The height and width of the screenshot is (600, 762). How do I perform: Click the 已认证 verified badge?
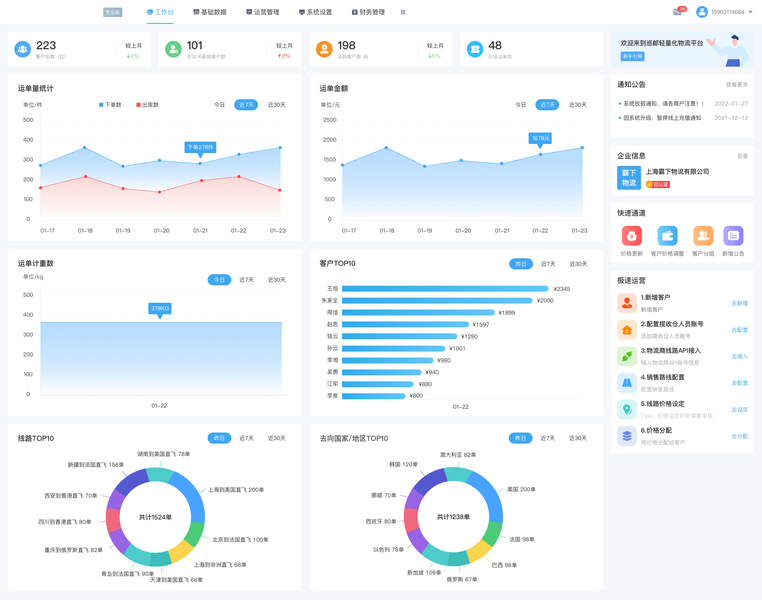pos(658,185)
